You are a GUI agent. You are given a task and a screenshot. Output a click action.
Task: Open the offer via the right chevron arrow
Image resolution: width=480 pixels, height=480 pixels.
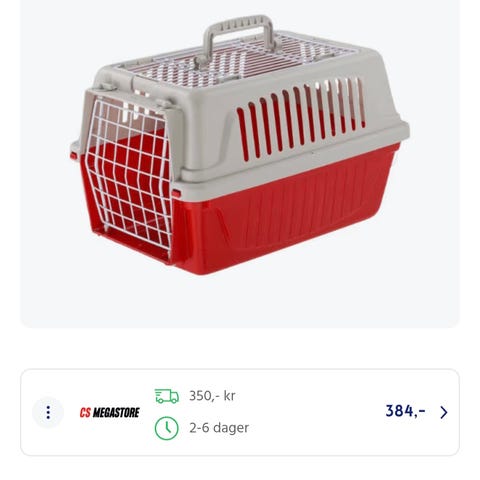[444, 412]
